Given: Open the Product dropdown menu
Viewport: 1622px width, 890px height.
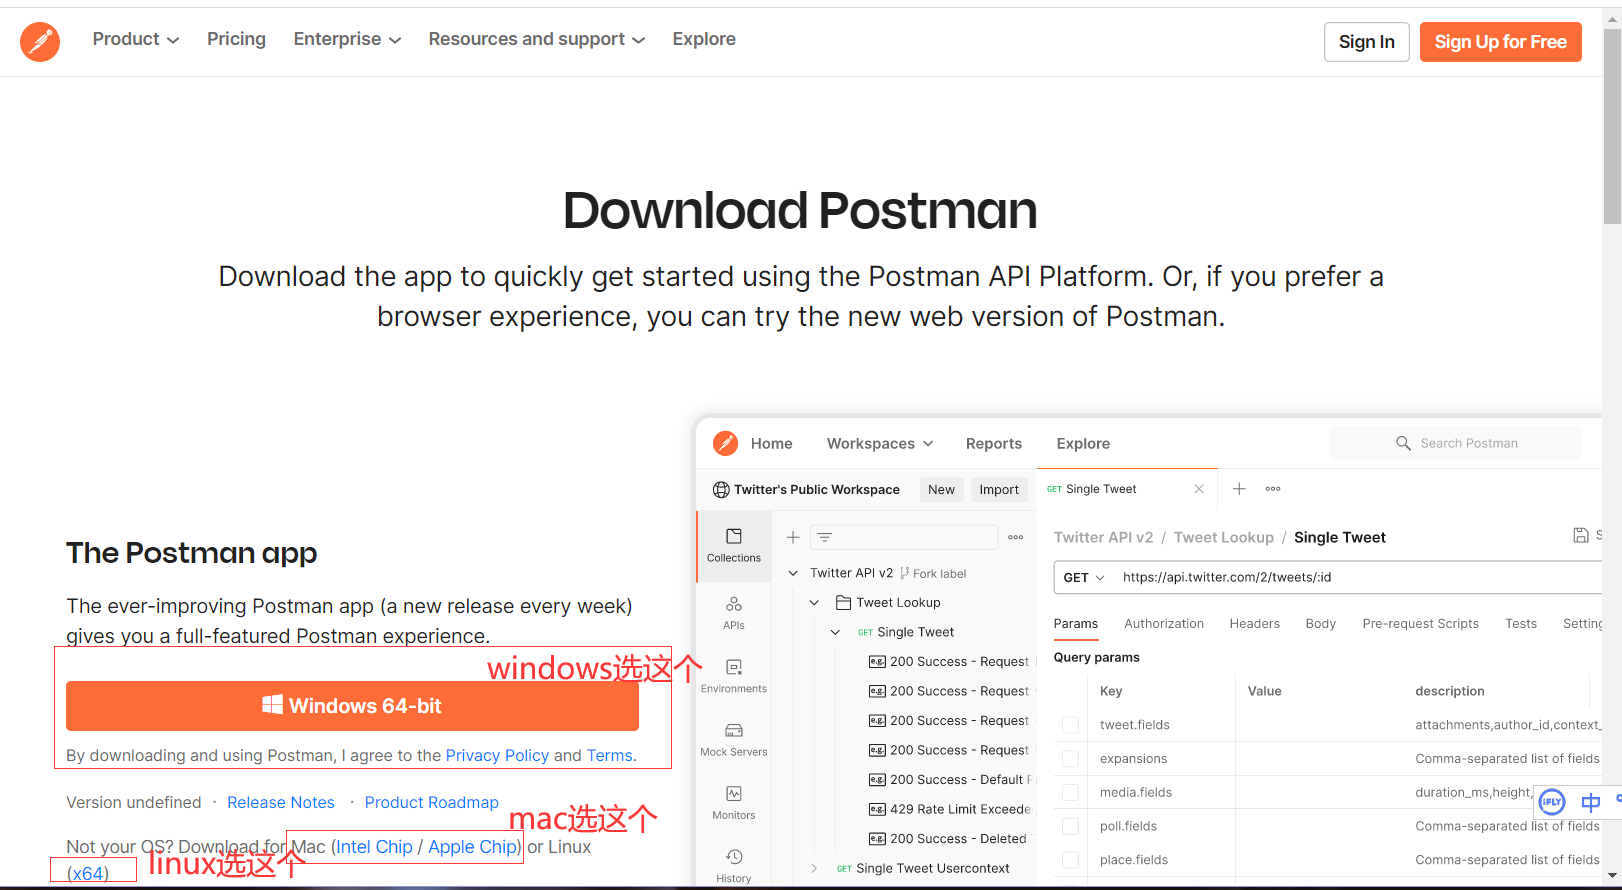Looking at the screenshot, I should pos(136,39).
